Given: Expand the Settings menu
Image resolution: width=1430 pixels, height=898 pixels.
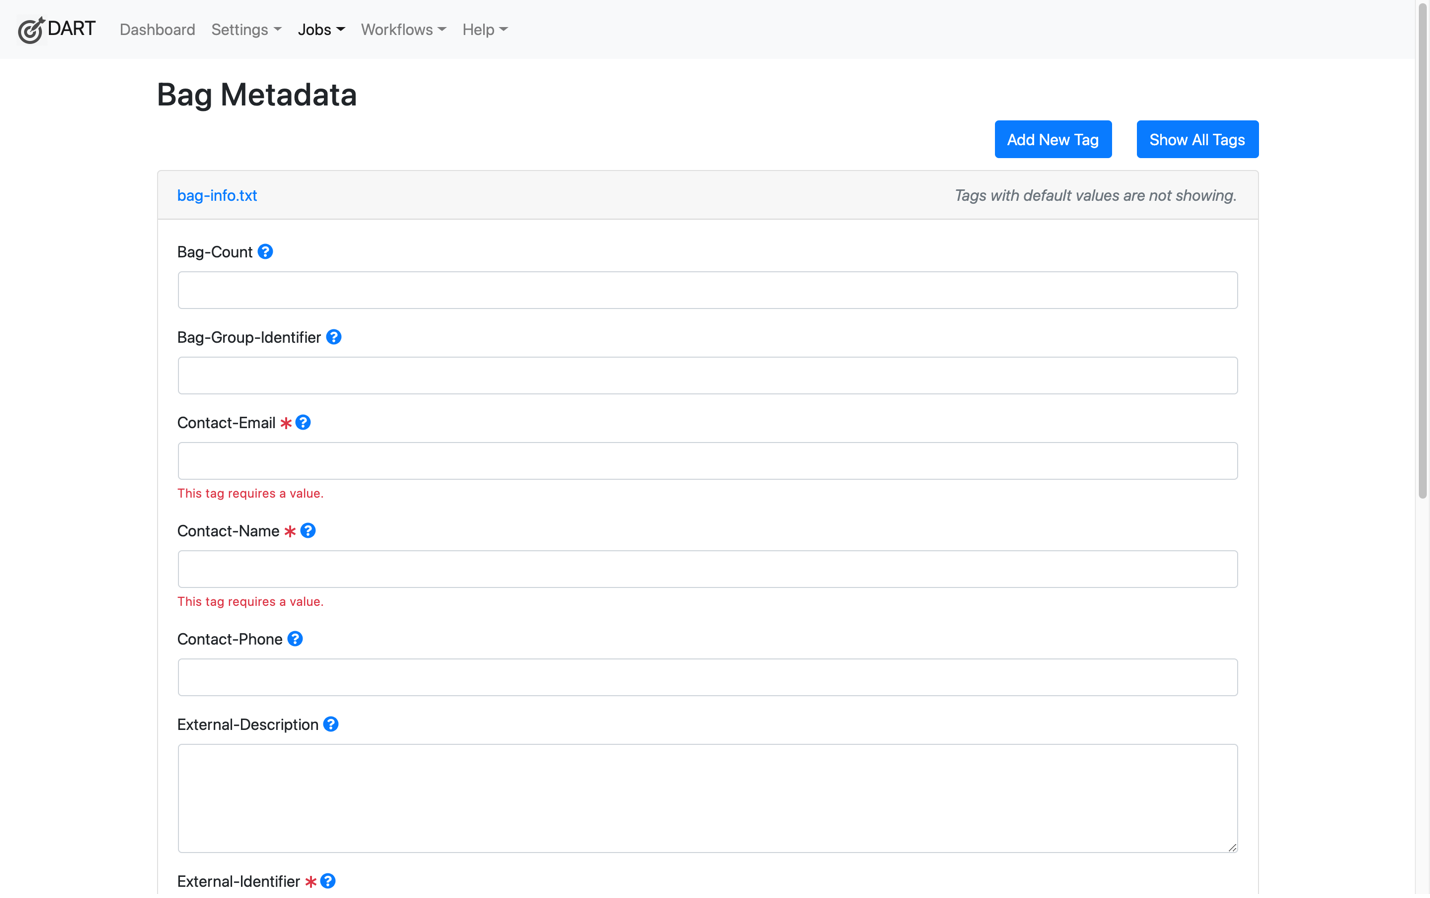Looking at the screenshot, I should click(x=246, y=30).
